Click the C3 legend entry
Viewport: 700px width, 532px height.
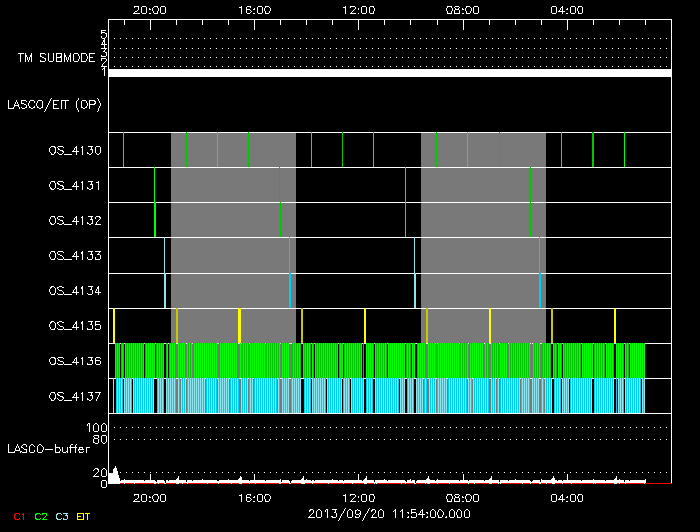64,516
